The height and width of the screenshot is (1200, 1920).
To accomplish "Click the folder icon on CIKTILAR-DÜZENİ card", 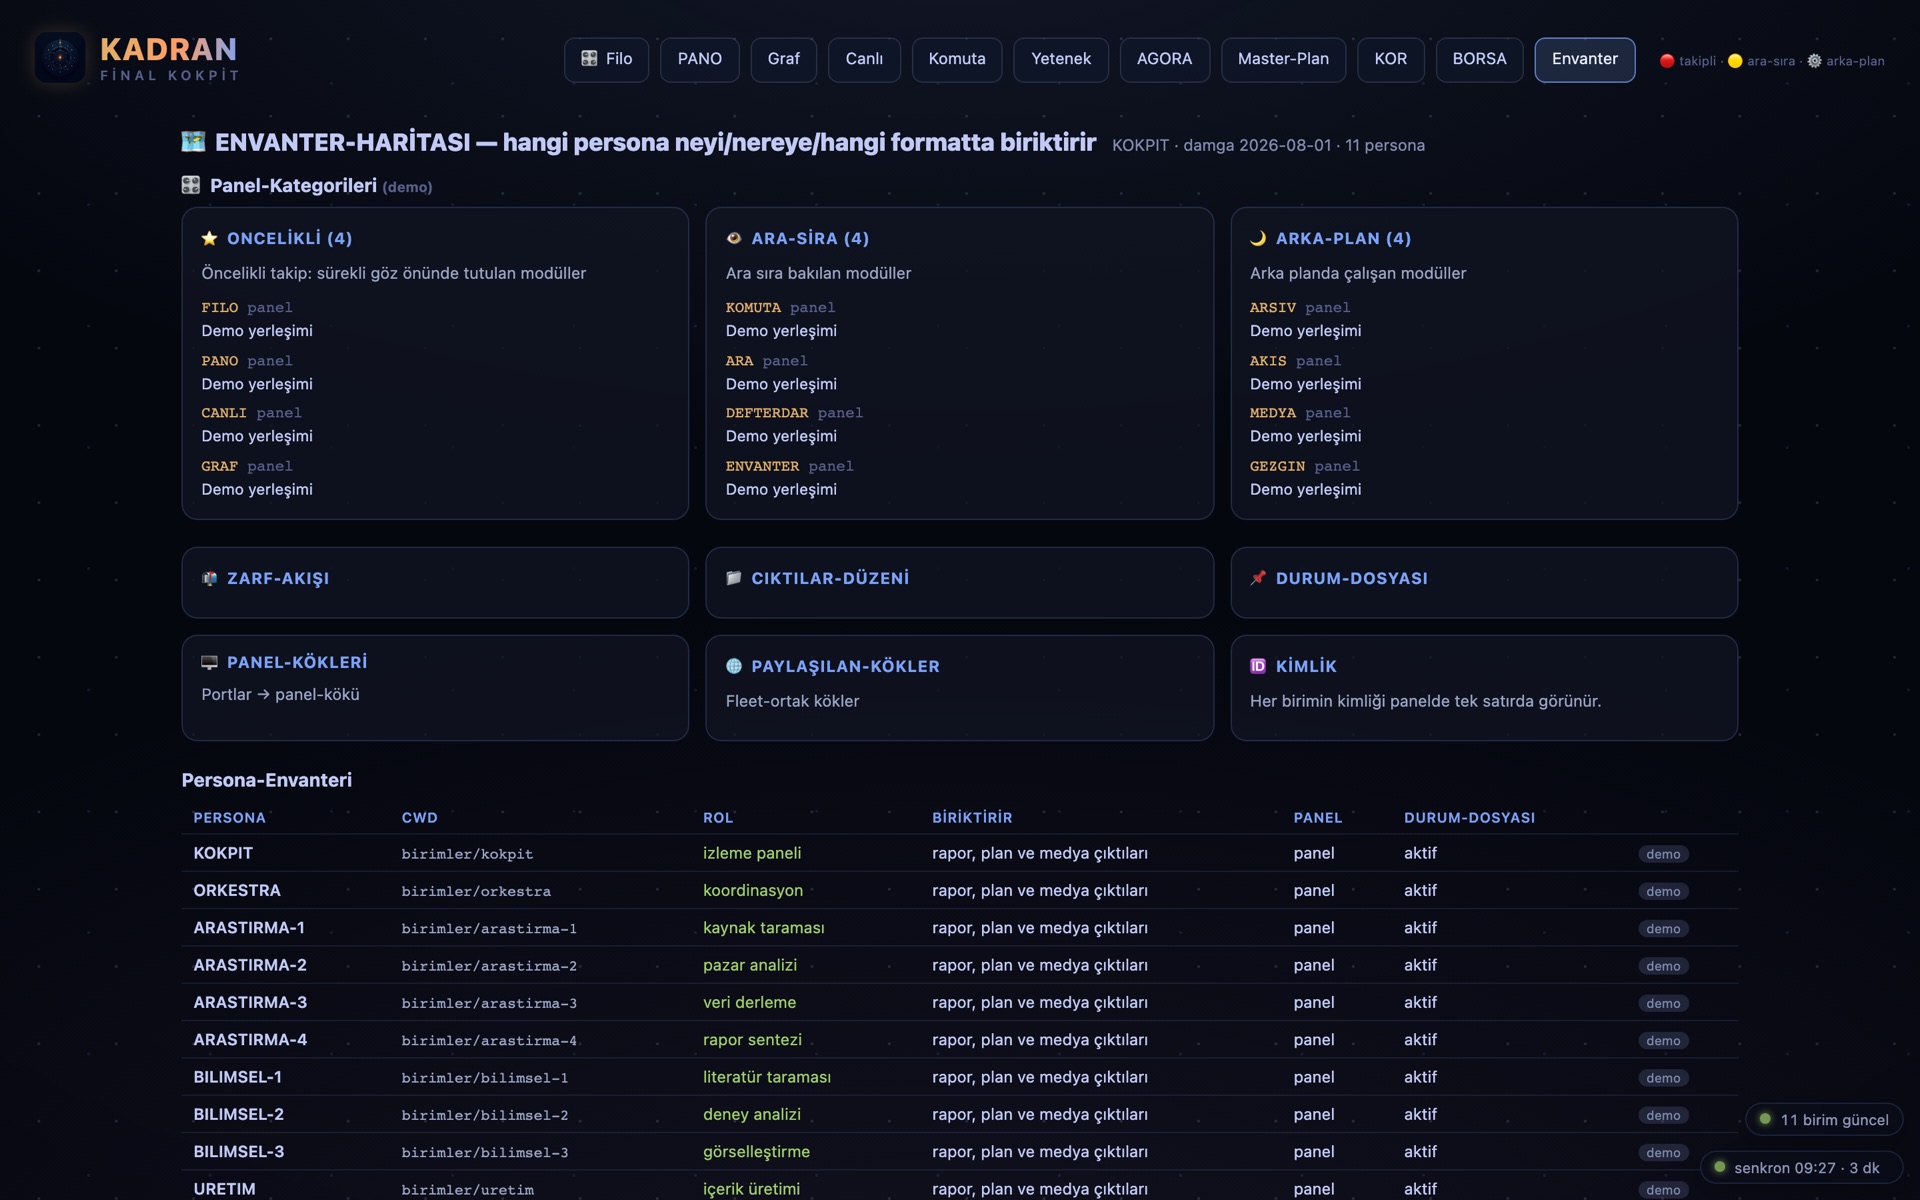I will click(734, 578).
